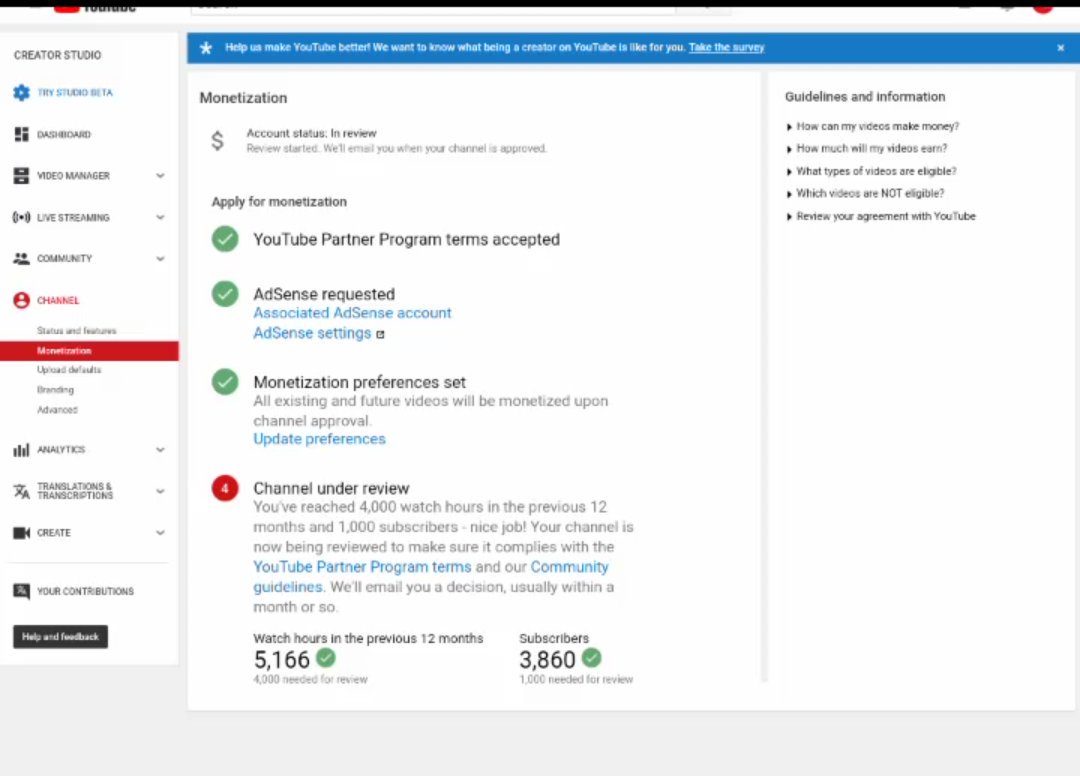Open the AdSense settings link
The width and height of the screenshot is (1080, 776).
coord(312,333)
